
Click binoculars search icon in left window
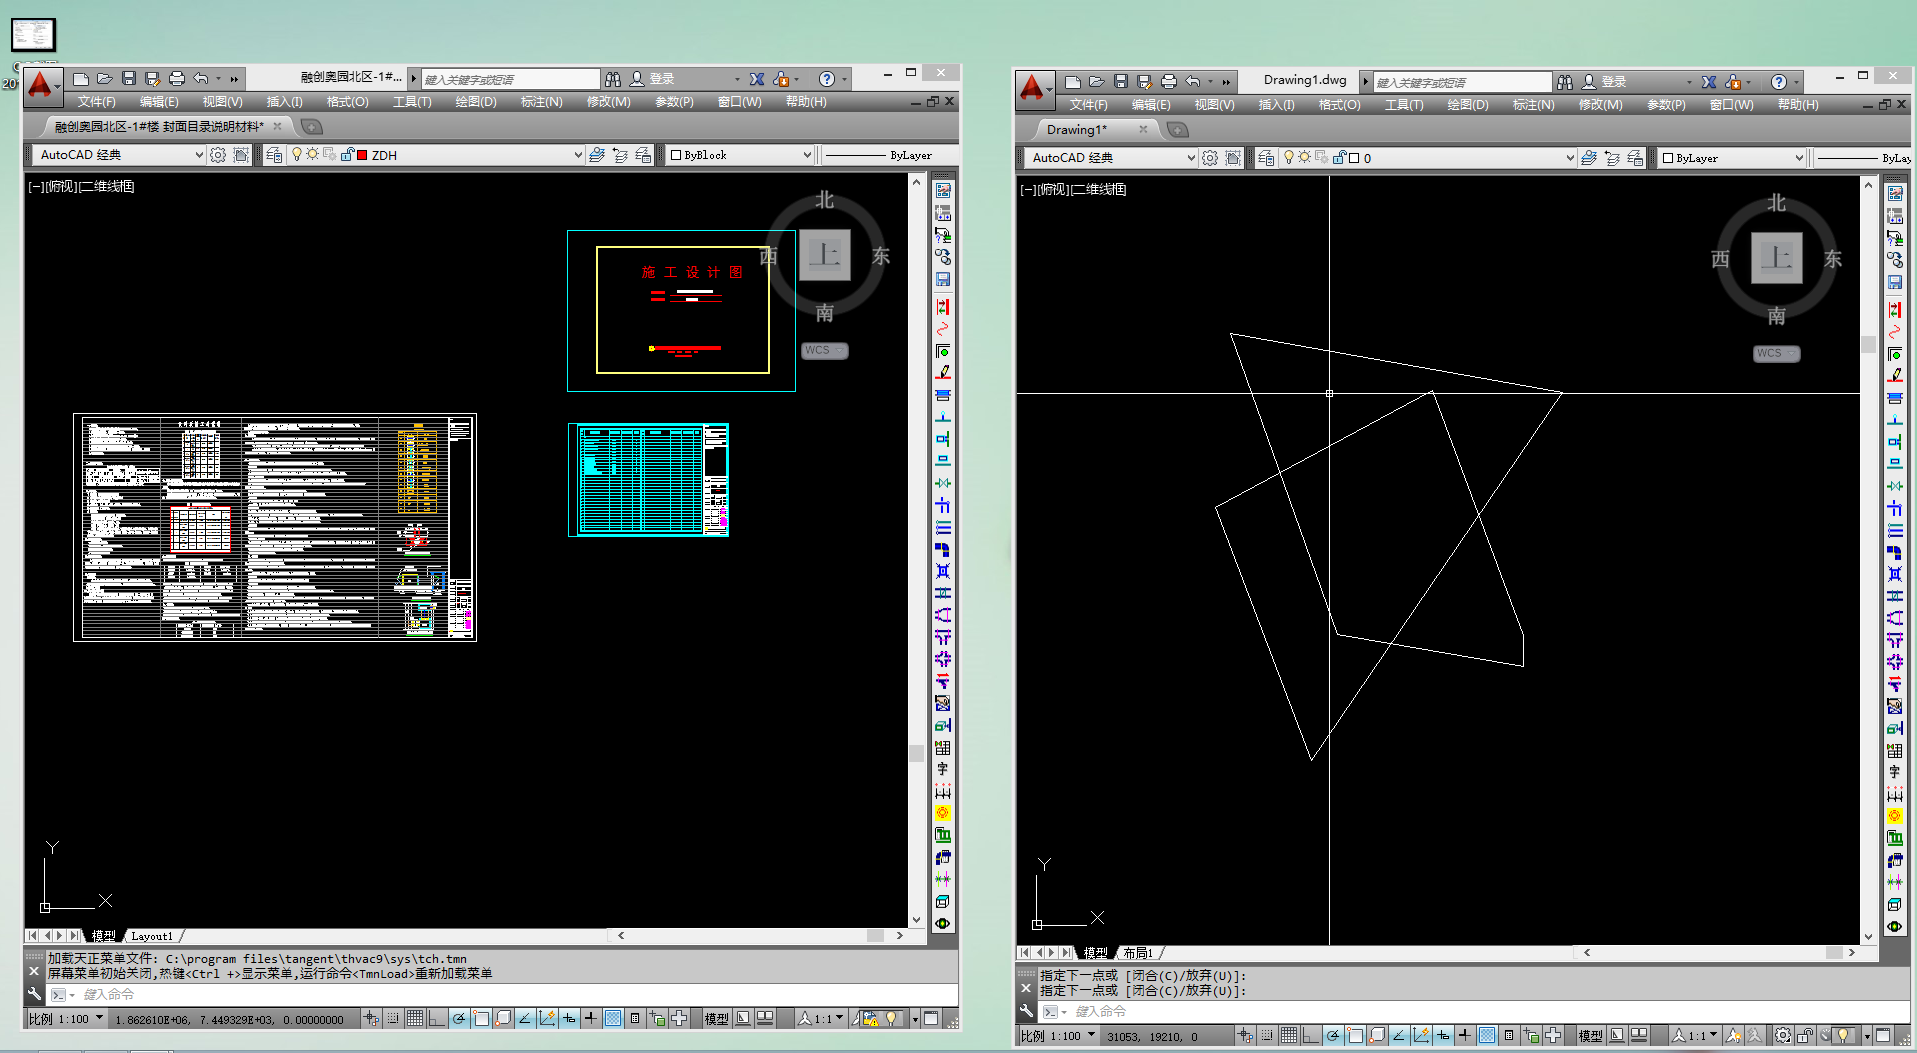[613, 79]
